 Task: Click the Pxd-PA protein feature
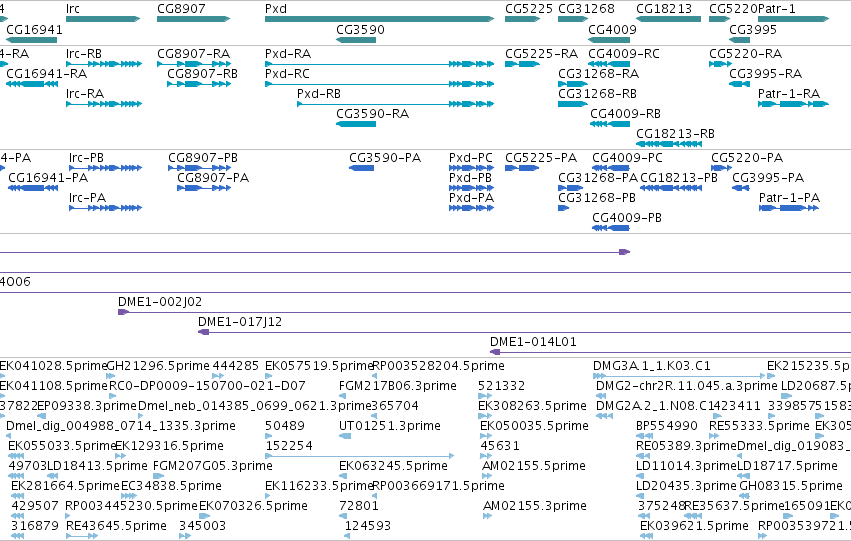[x=472, y=208]
